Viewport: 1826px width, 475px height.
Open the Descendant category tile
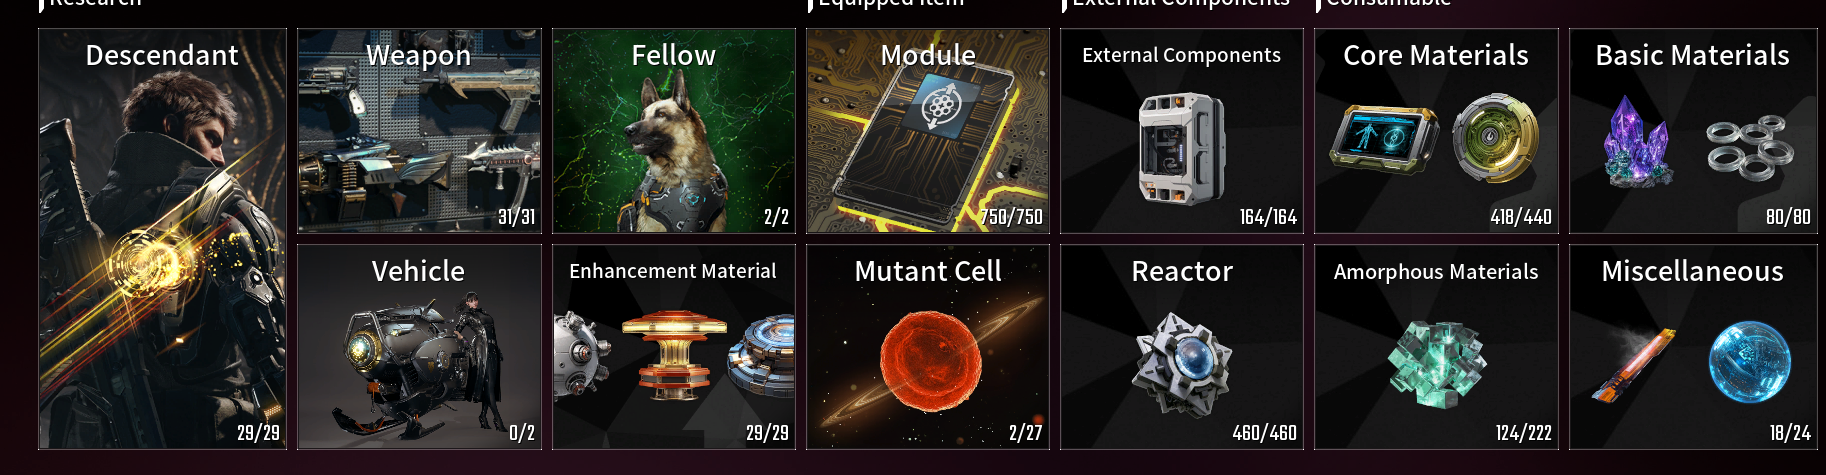(162, 239)
